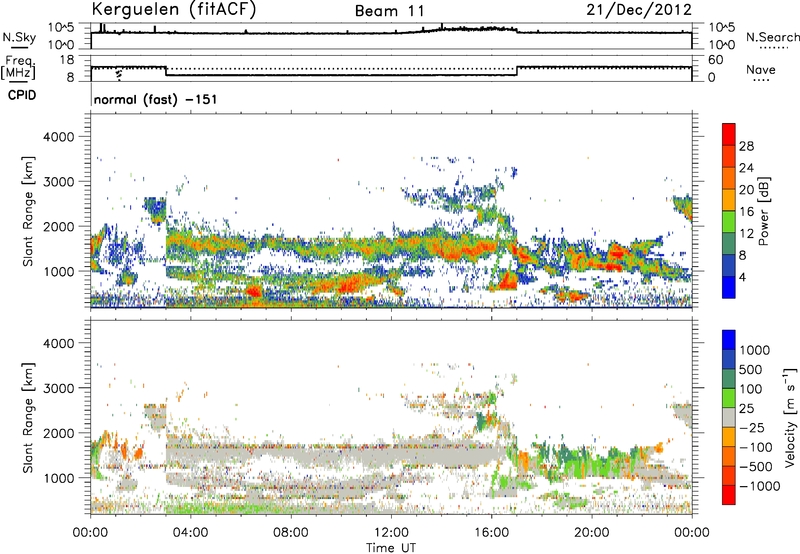
Task: Pick the blue top segment of the Velocity color bar
Action: [729, 339]
